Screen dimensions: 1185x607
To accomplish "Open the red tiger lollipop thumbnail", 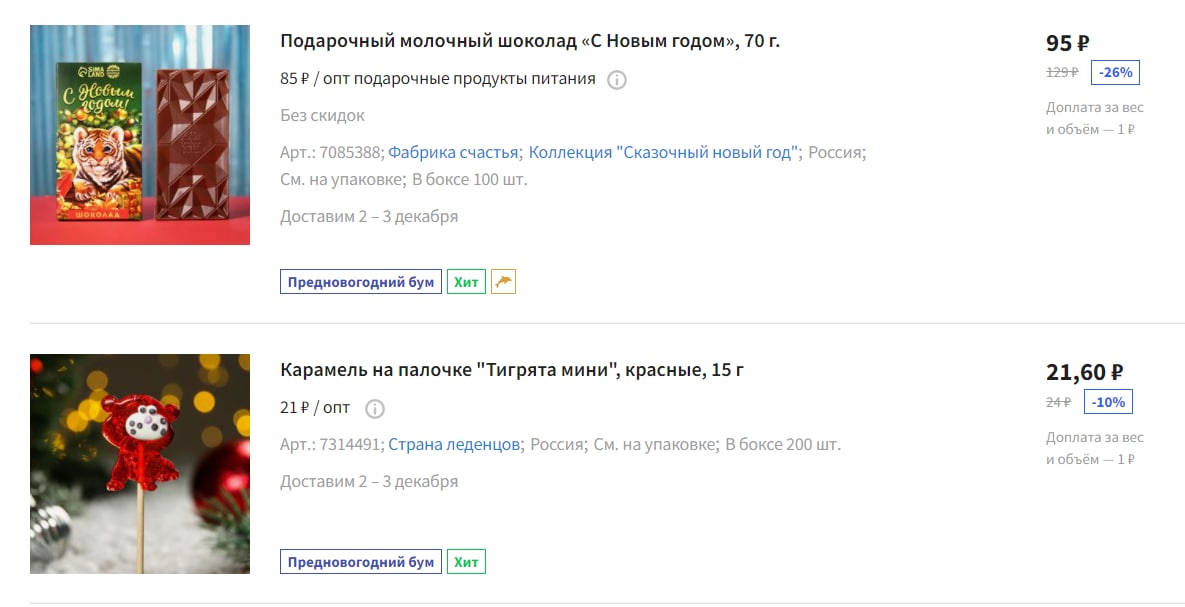I will coord(140,463).
